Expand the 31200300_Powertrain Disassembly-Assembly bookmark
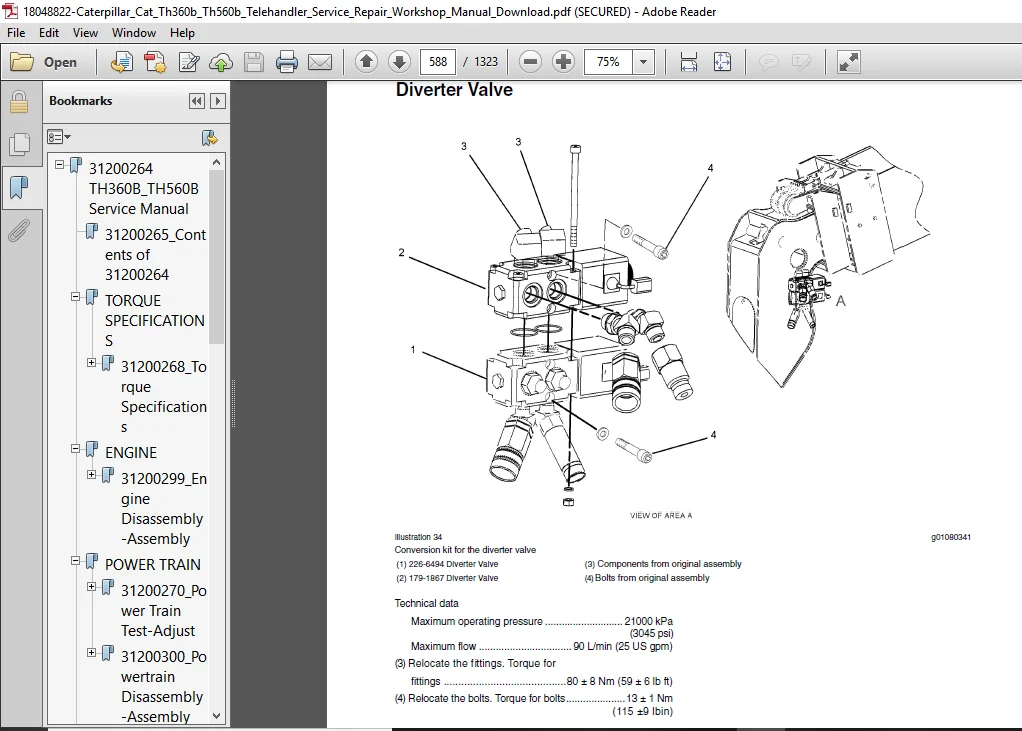The height and width of the screenshot is (731, 1022). tap(92, 652)
